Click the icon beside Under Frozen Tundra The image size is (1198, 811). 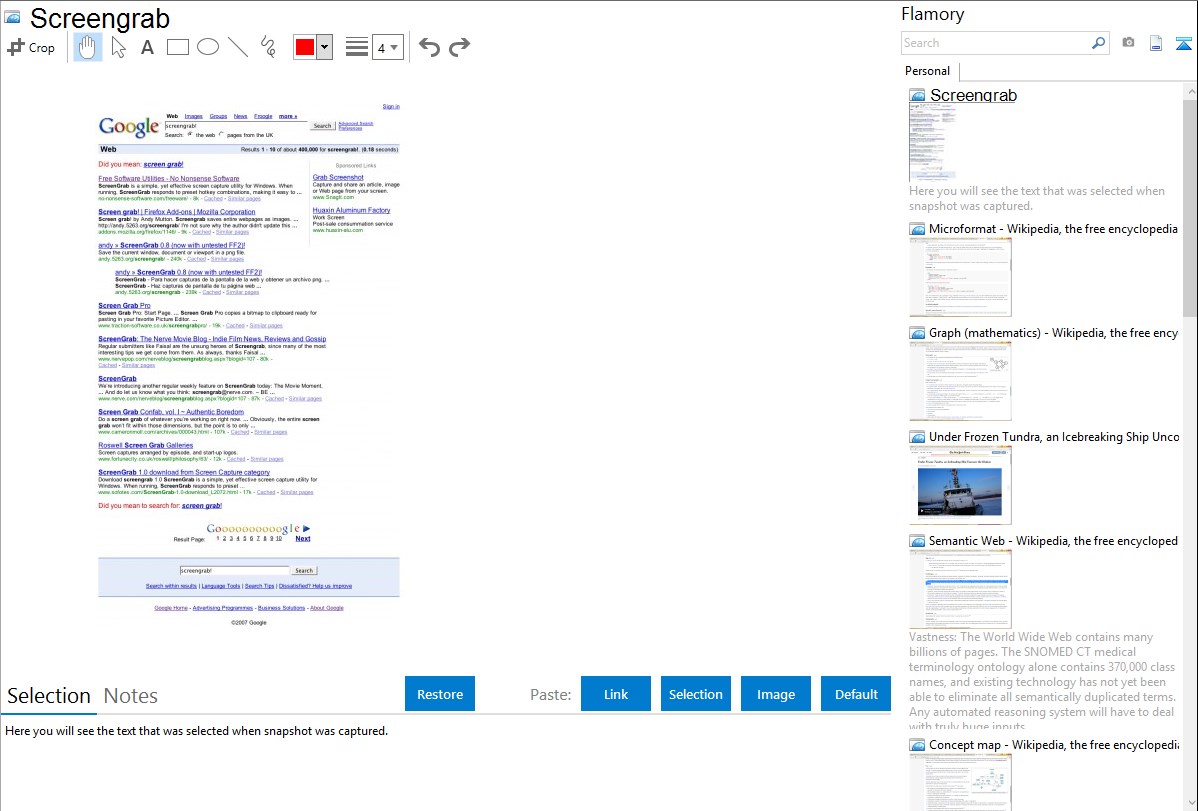click(918, 436)
